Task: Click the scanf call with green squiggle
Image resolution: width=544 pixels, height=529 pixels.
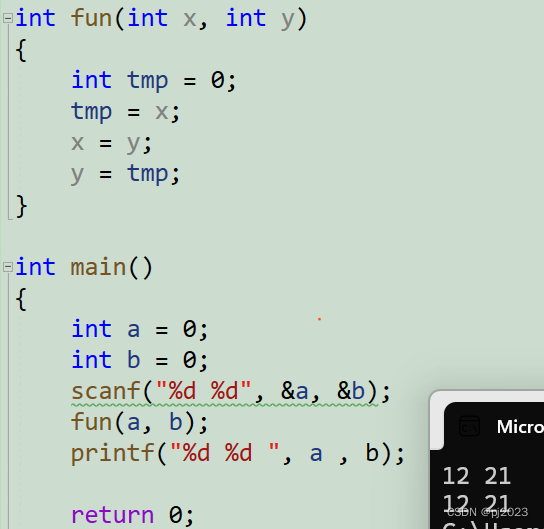Action: tap(231, 392)
